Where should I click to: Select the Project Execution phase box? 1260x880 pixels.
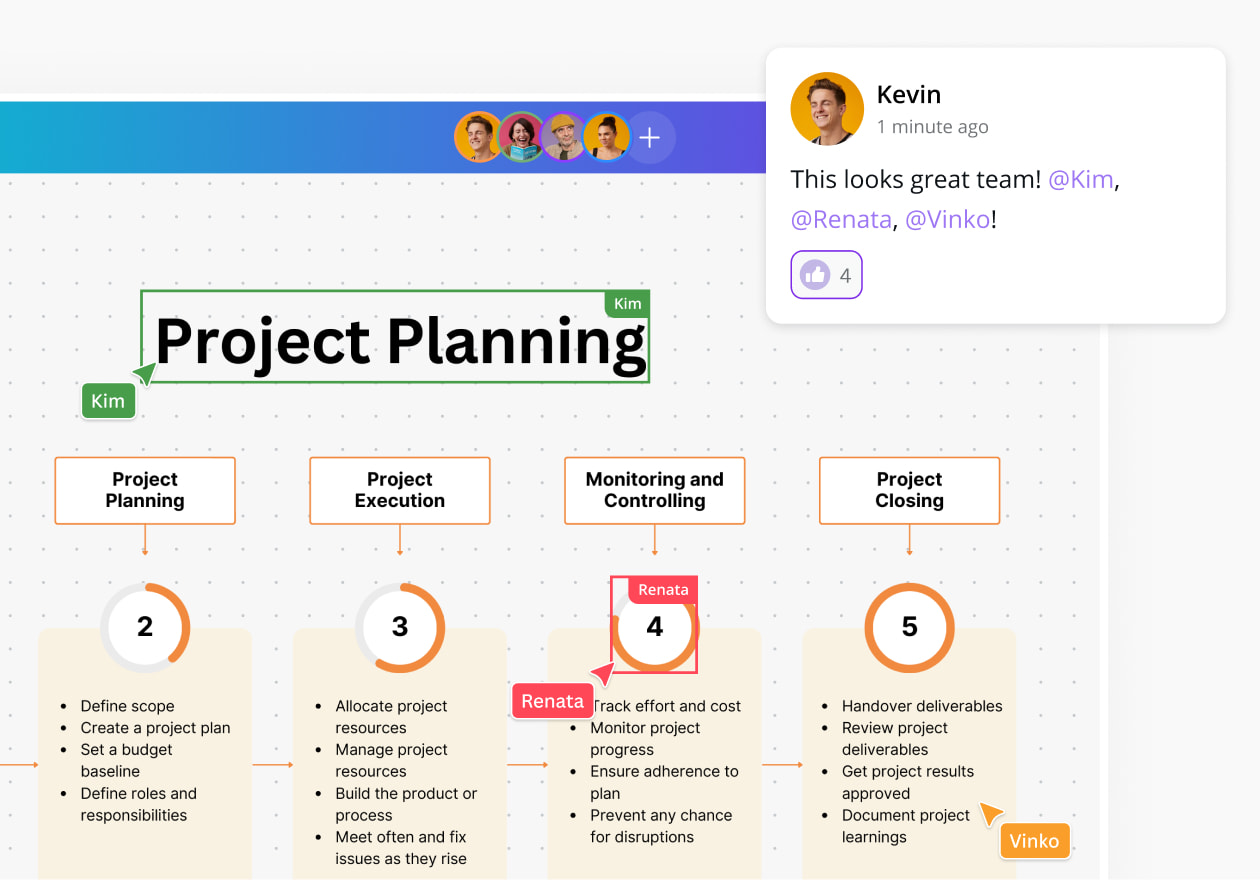coord(400,490)
